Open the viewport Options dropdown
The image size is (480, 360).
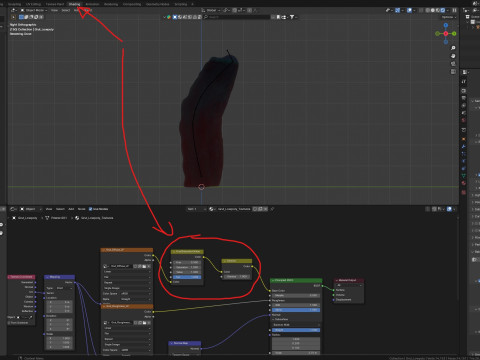pyautogui.click(x=448, y=17)
